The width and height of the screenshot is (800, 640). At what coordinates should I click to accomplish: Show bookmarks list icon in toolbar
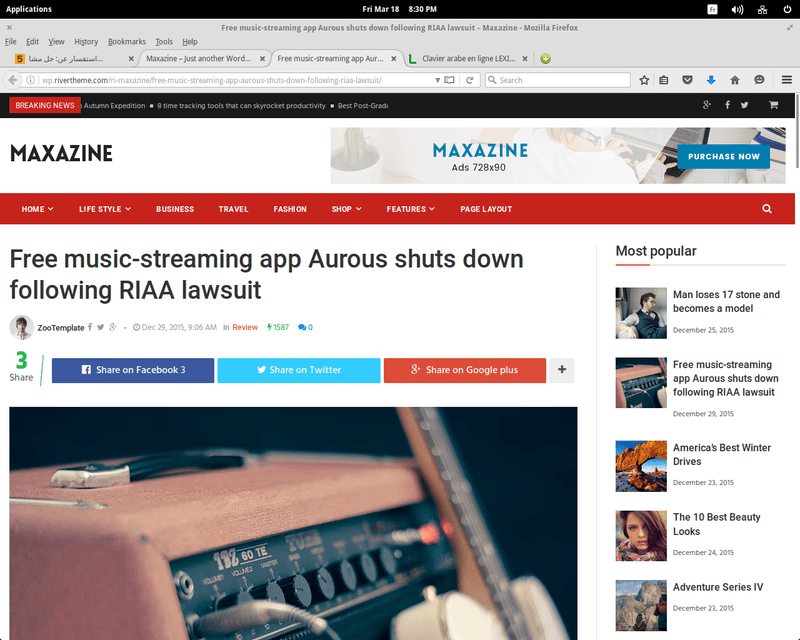pyautogui.click(x=664, y=80)
